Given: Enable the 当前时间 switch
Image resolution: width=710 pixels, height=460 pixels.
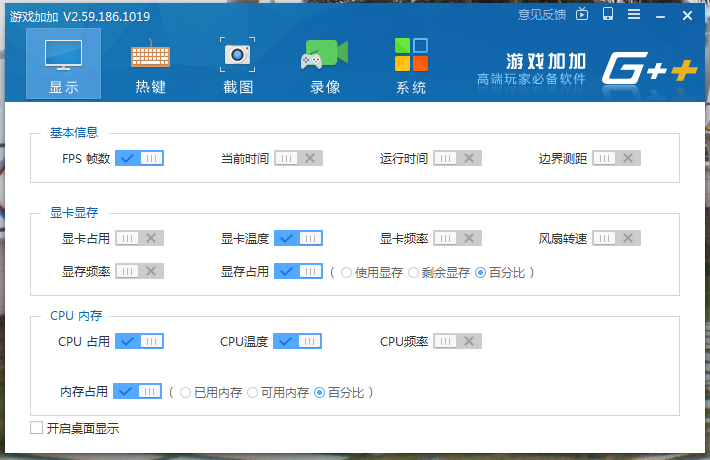Looking at the screenshot, I should pyautogui.click(x=298, y=158).
